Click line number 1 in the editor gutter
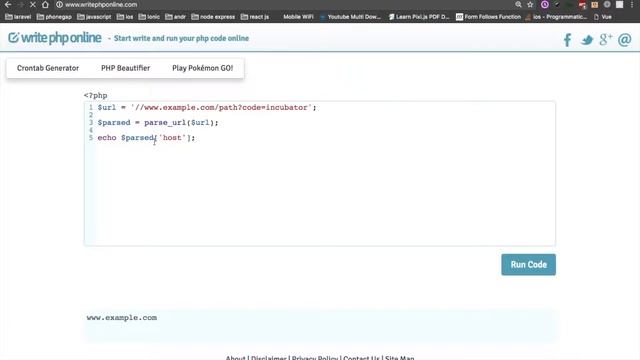 tap(91, 107)
